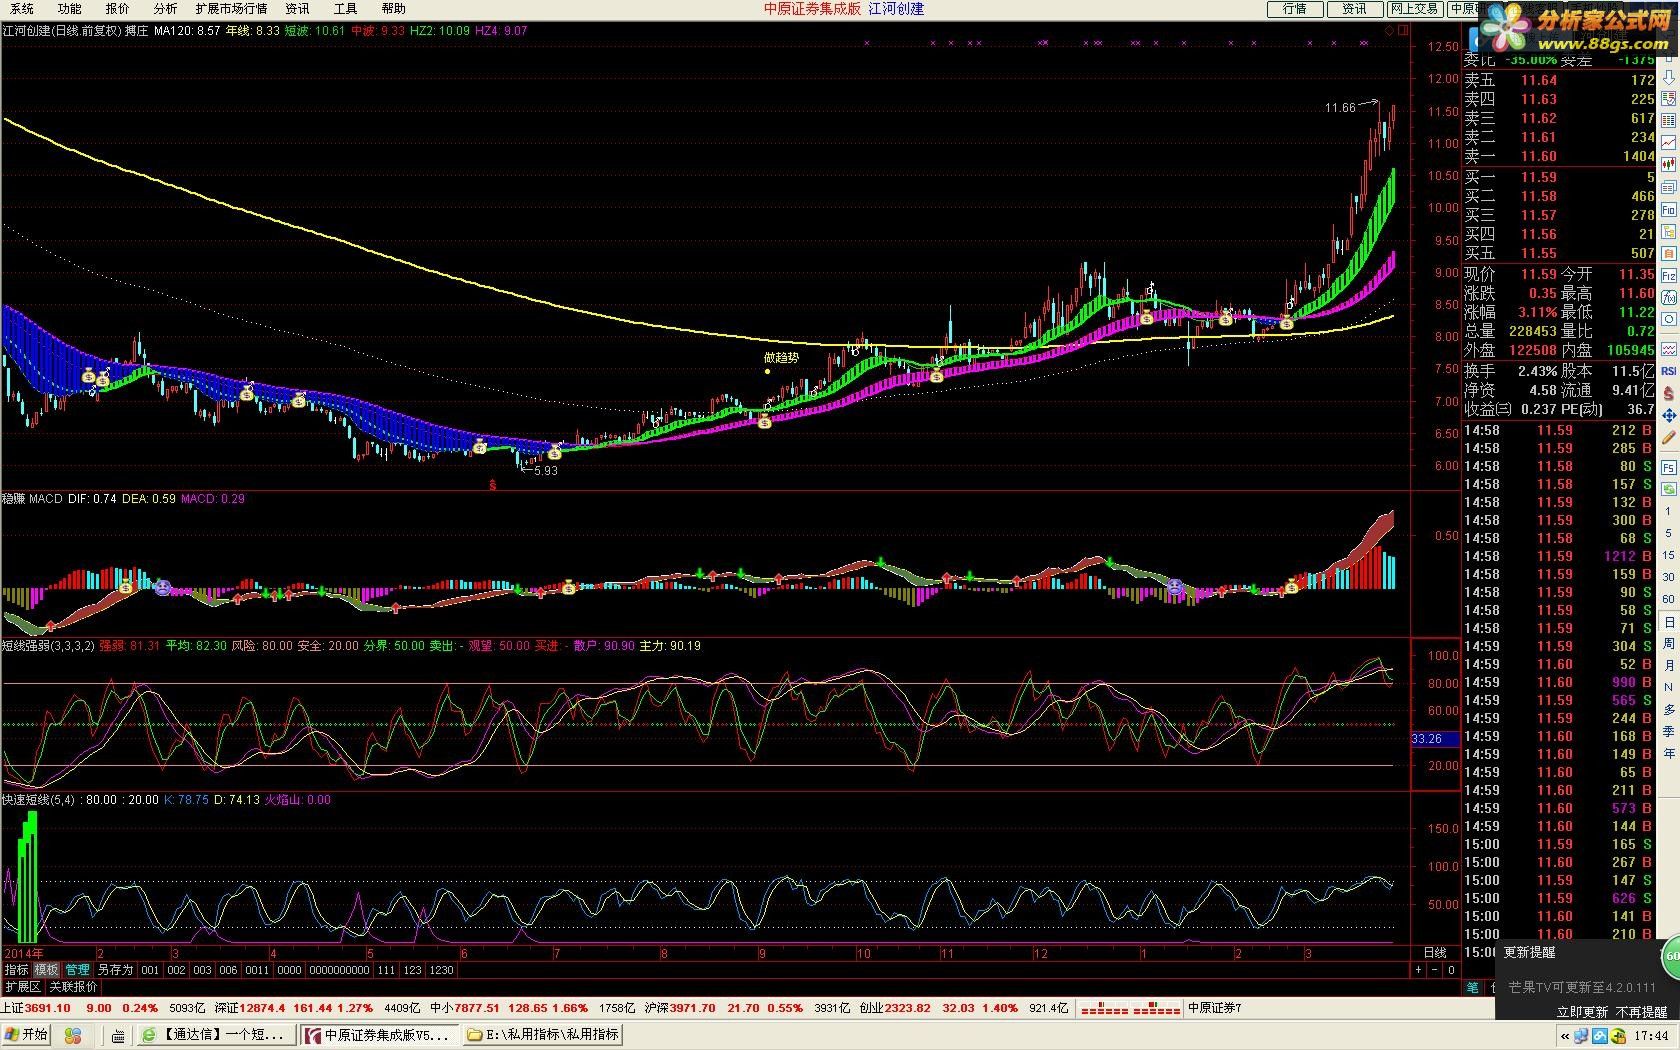1680x1050 pixels.
Task: Select template 1230
Action: point(441,970)
